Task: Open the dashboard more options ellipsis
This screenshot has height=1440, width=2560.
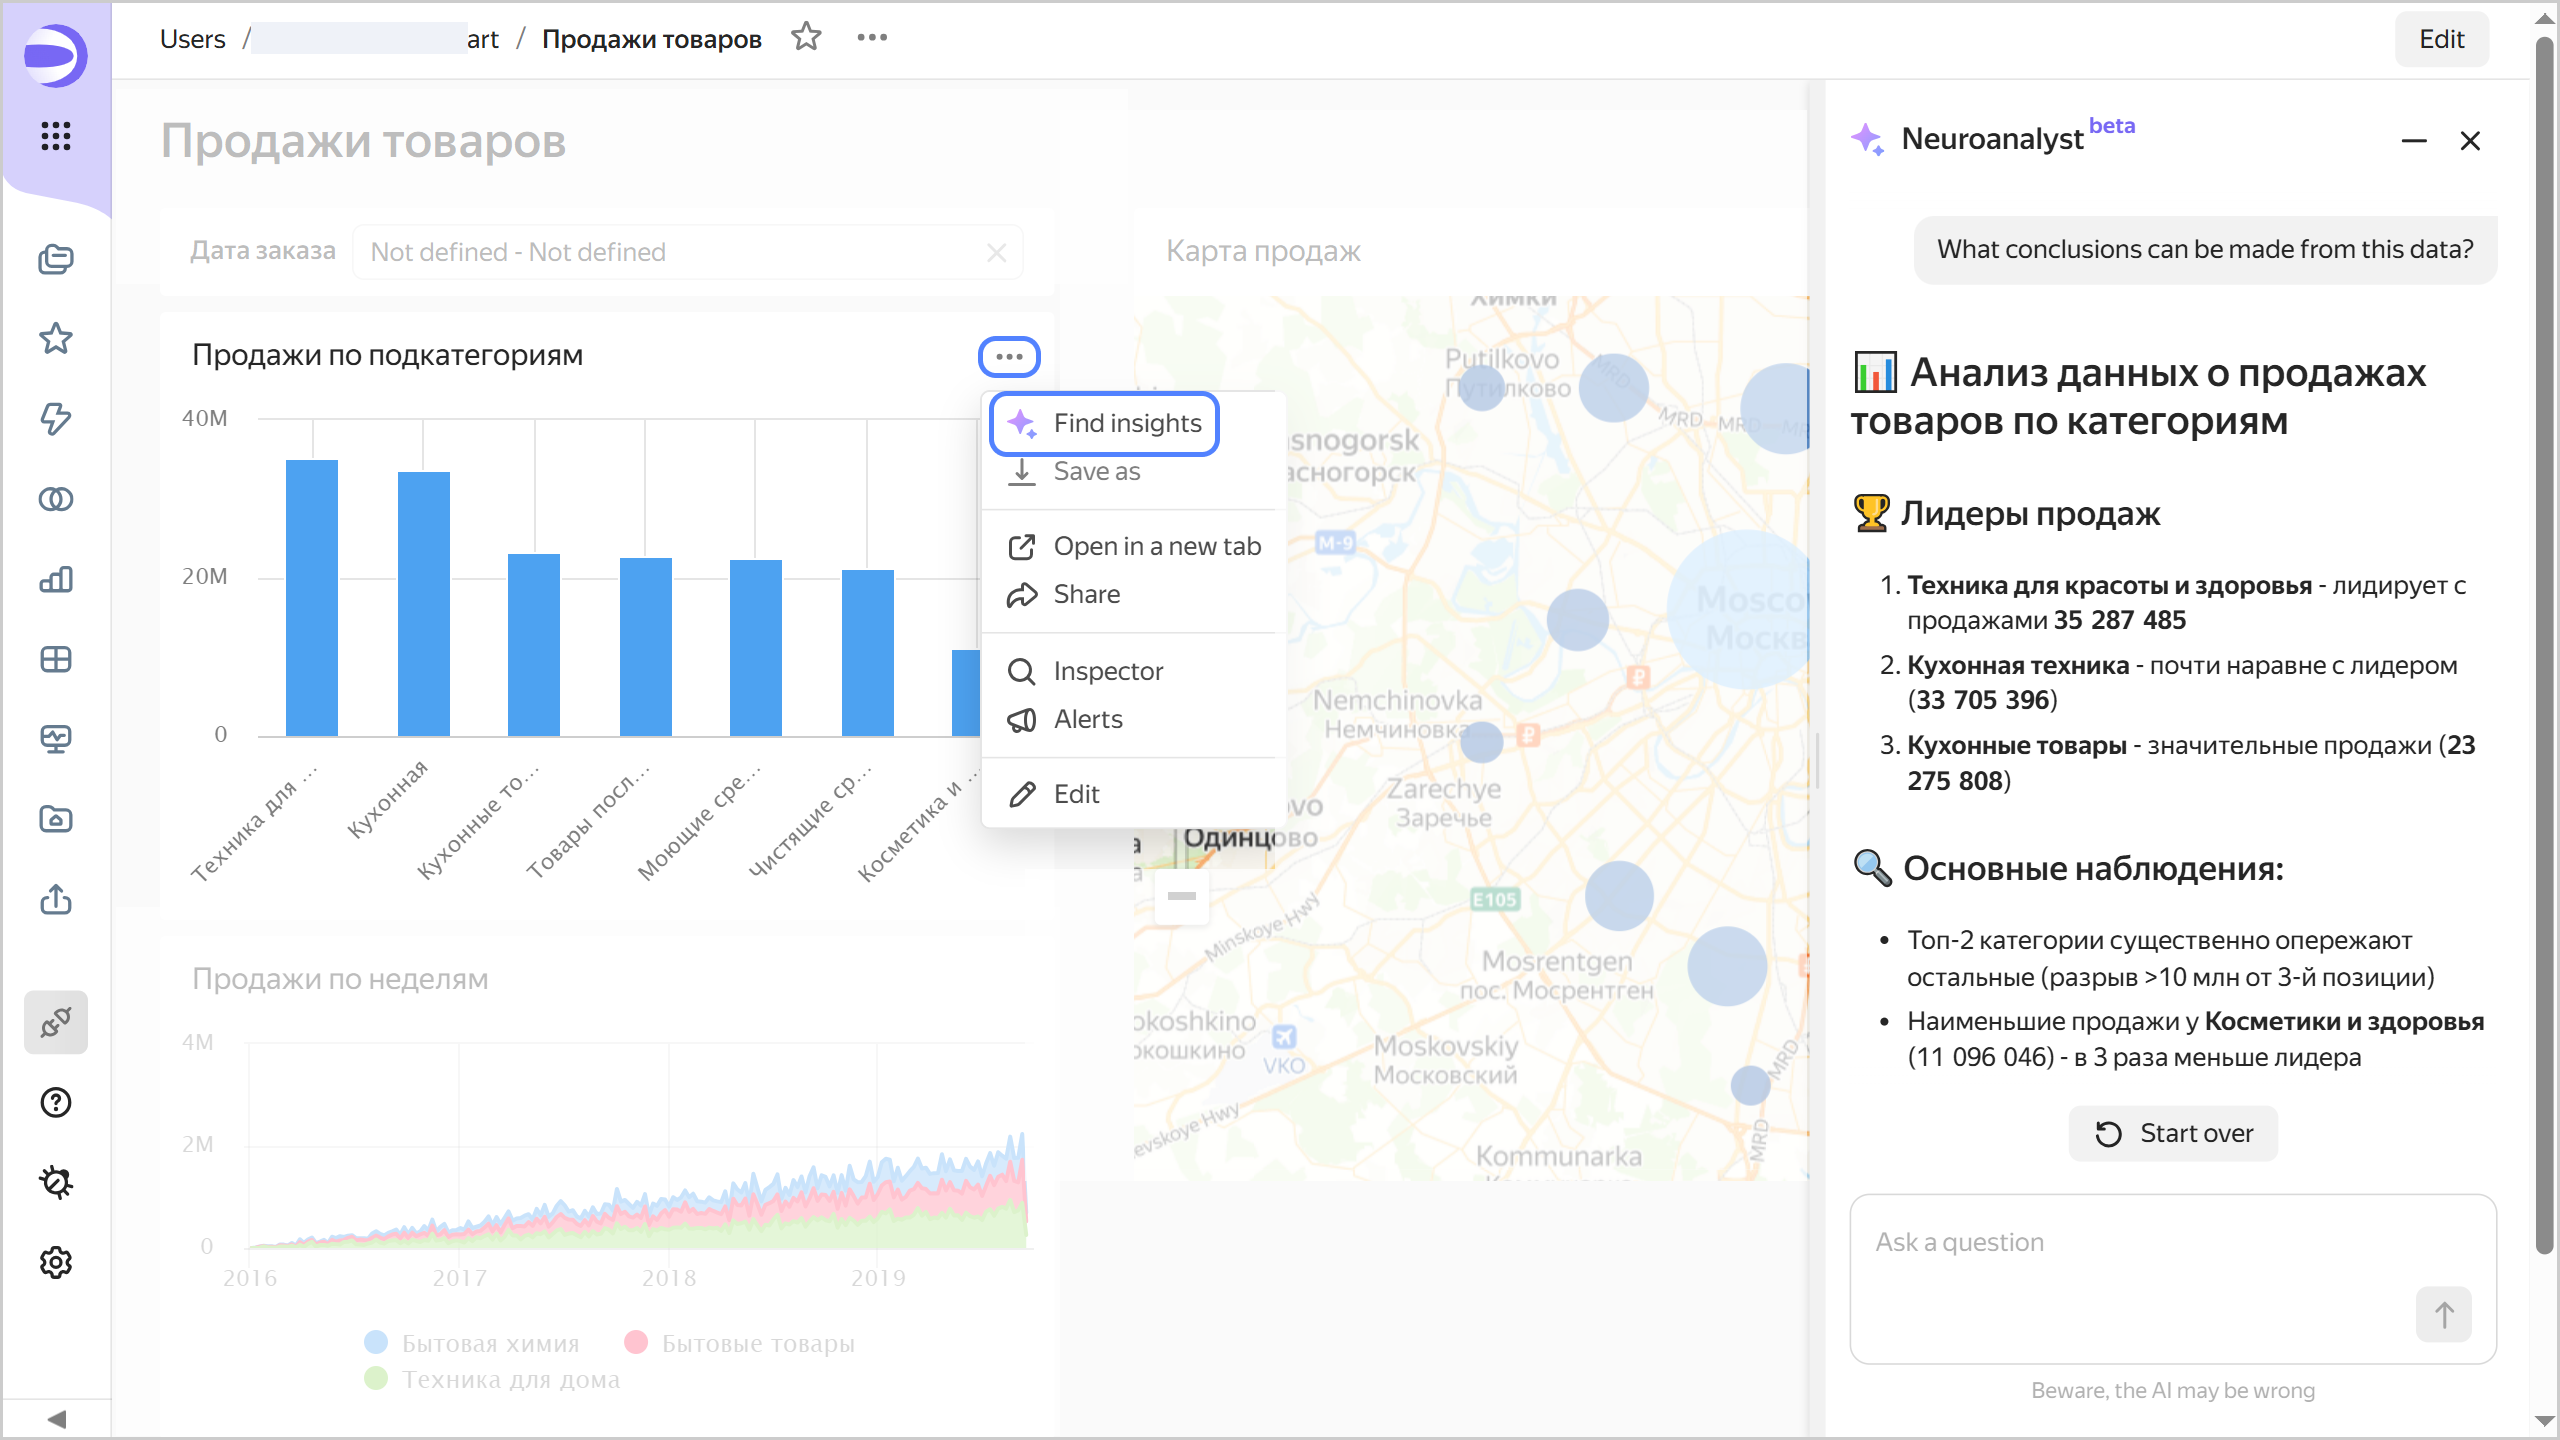Action: [872, 38]
